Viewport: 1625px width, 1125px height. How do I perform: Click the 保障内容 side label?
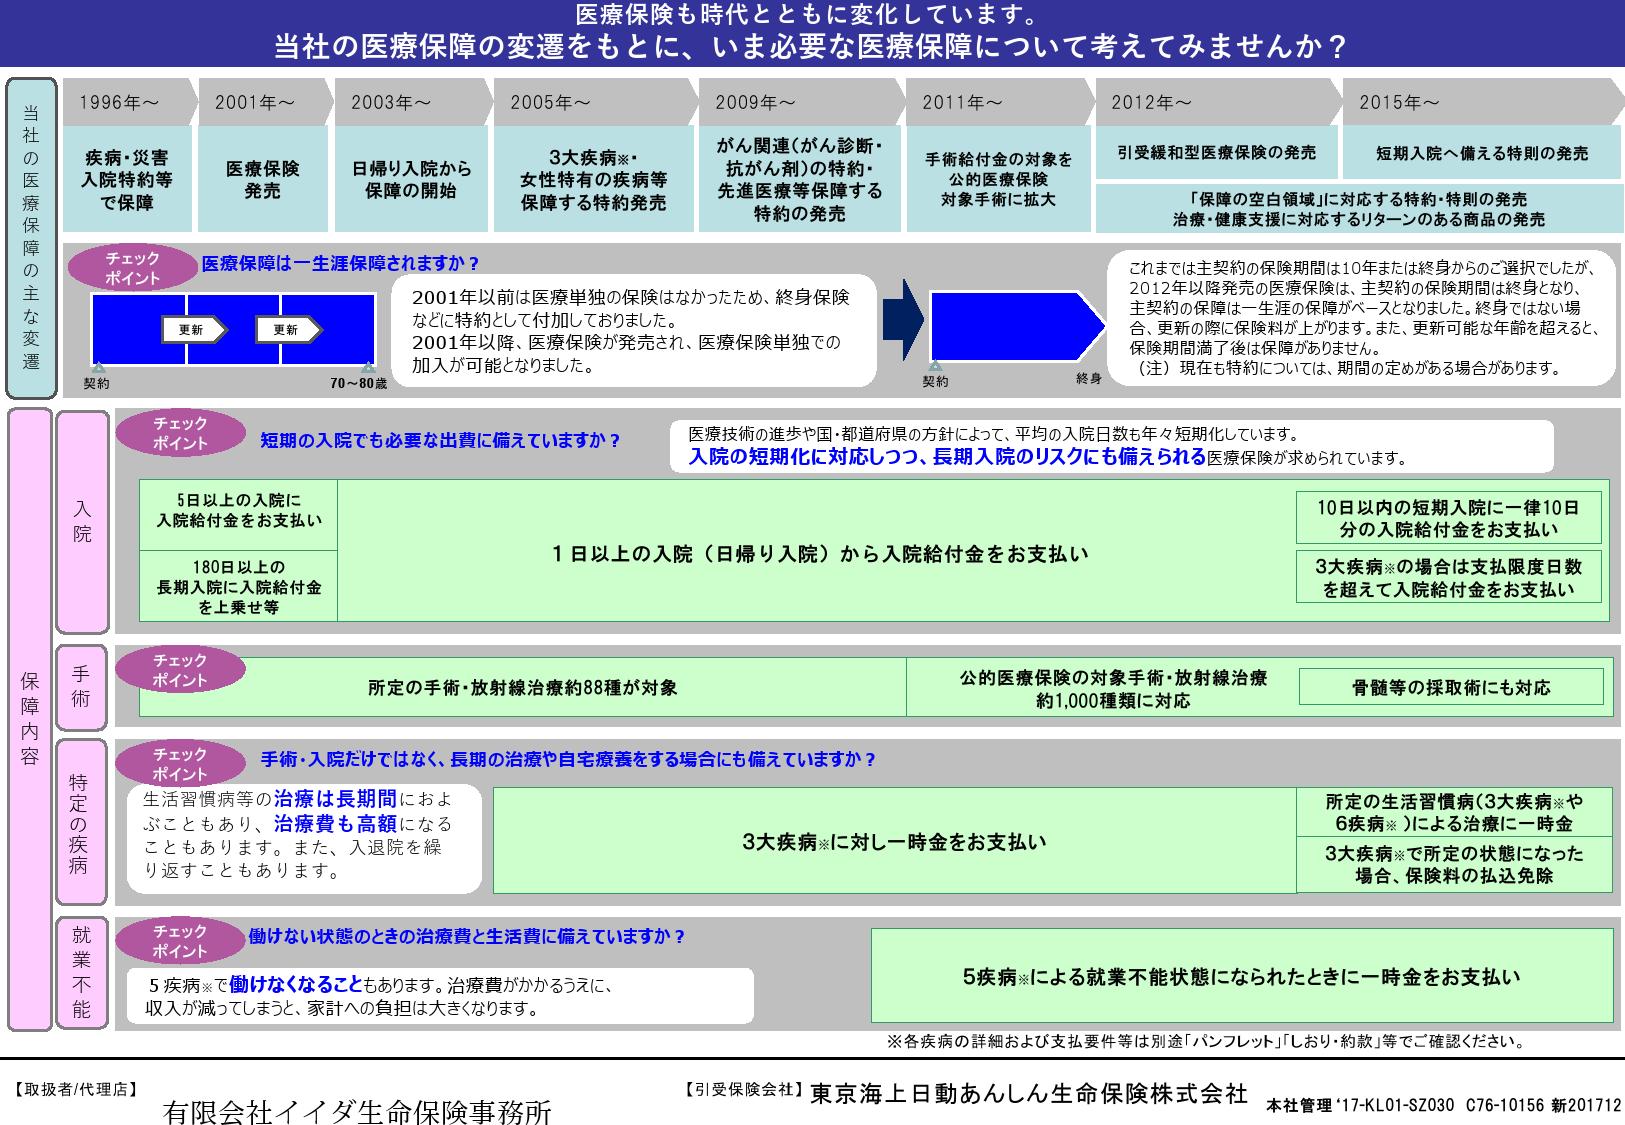30,719
